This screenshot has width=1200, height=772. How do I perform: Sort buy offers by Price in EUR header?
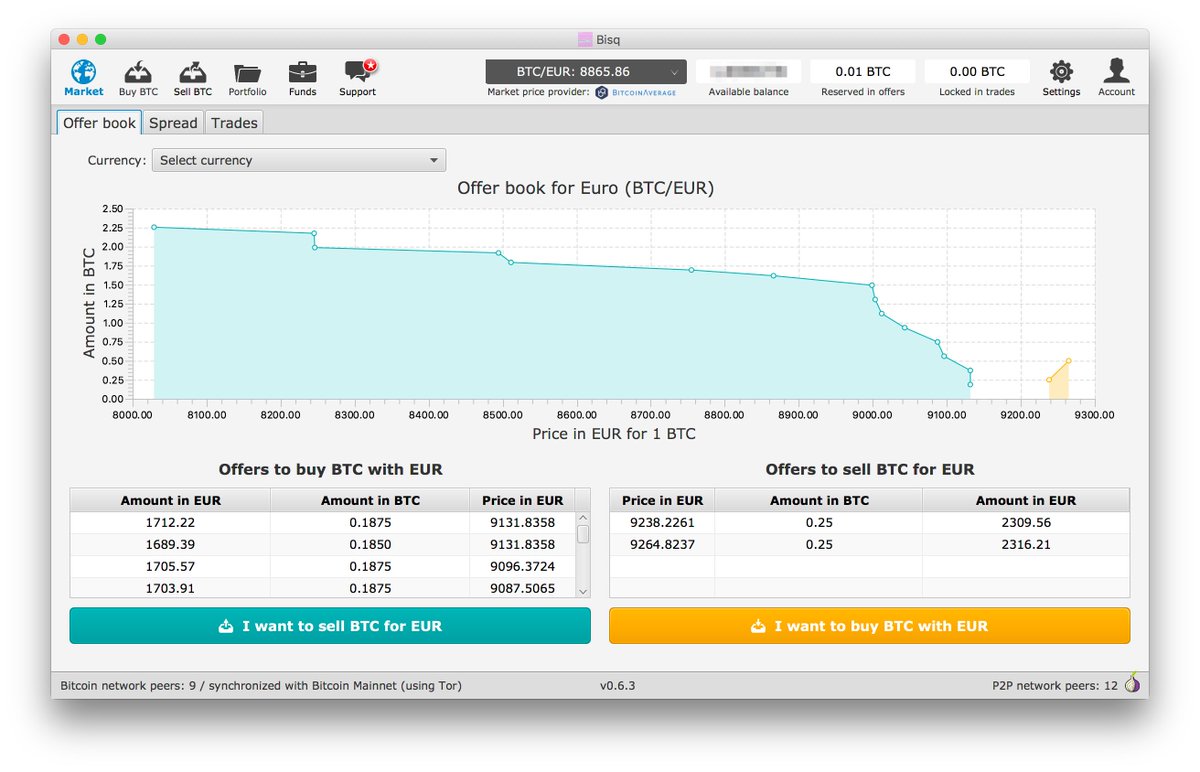(522, 500)
